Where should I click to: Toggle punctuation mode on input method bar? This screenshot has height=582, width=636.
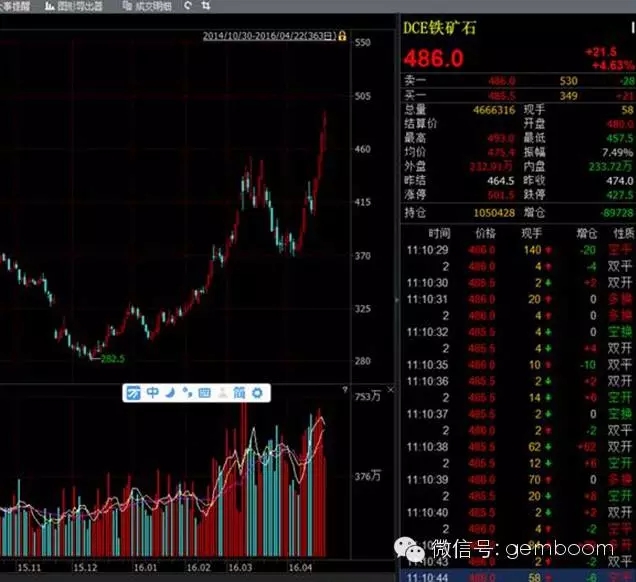point(186,393)
